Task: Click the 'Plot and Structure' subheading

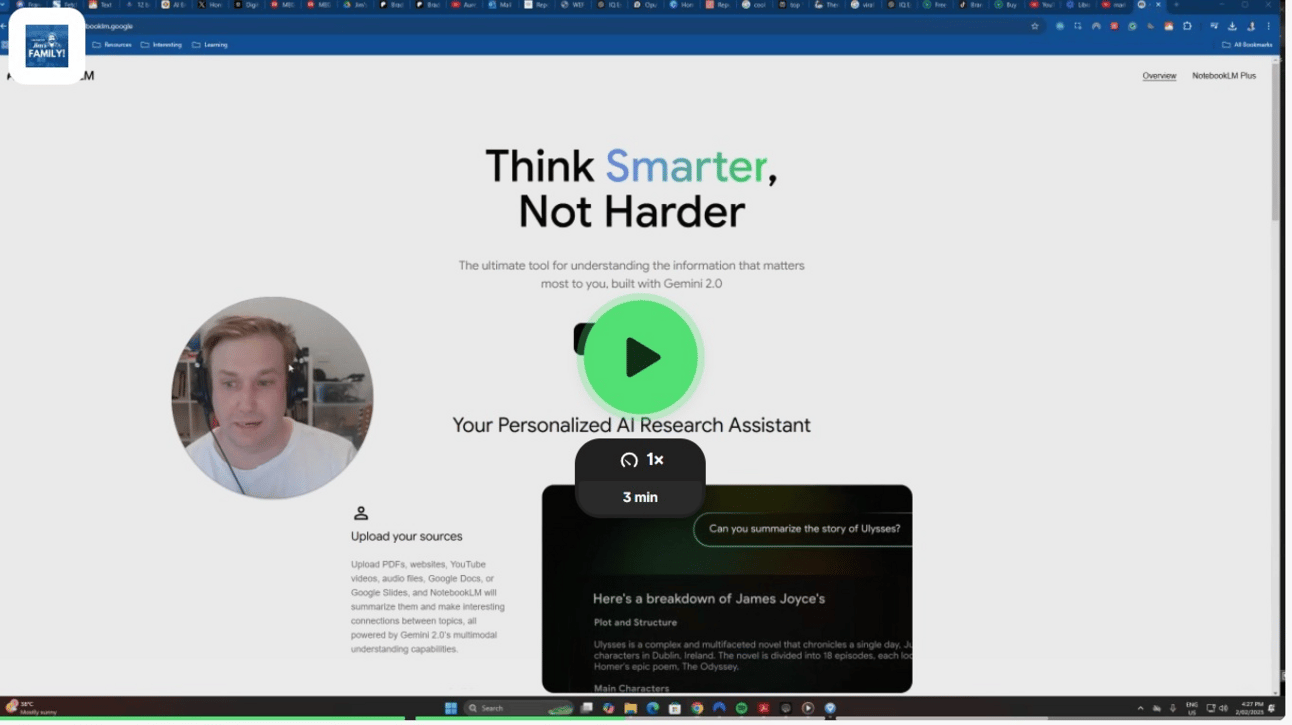Action: (x=635, y=622)
